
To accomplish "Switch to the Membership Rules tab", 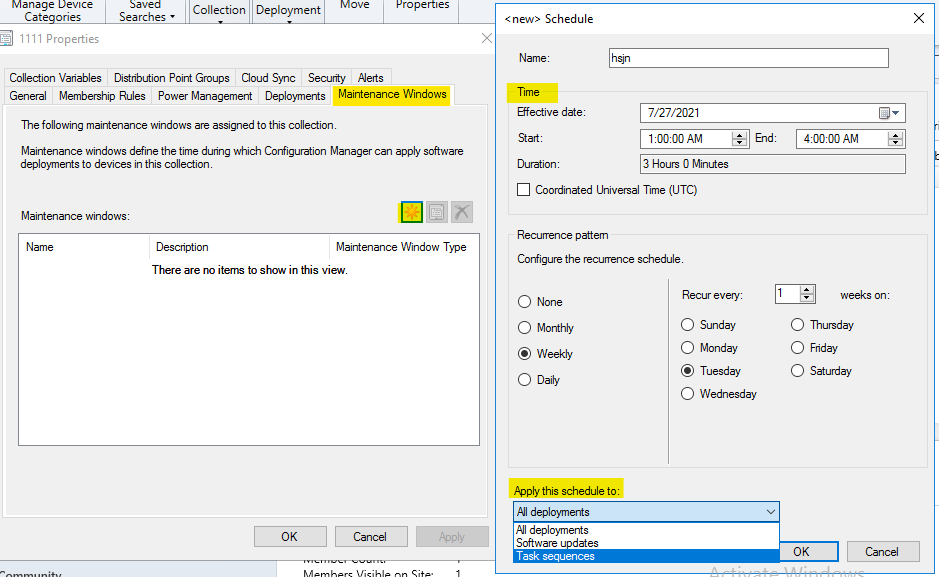I will tap(102, 96).
